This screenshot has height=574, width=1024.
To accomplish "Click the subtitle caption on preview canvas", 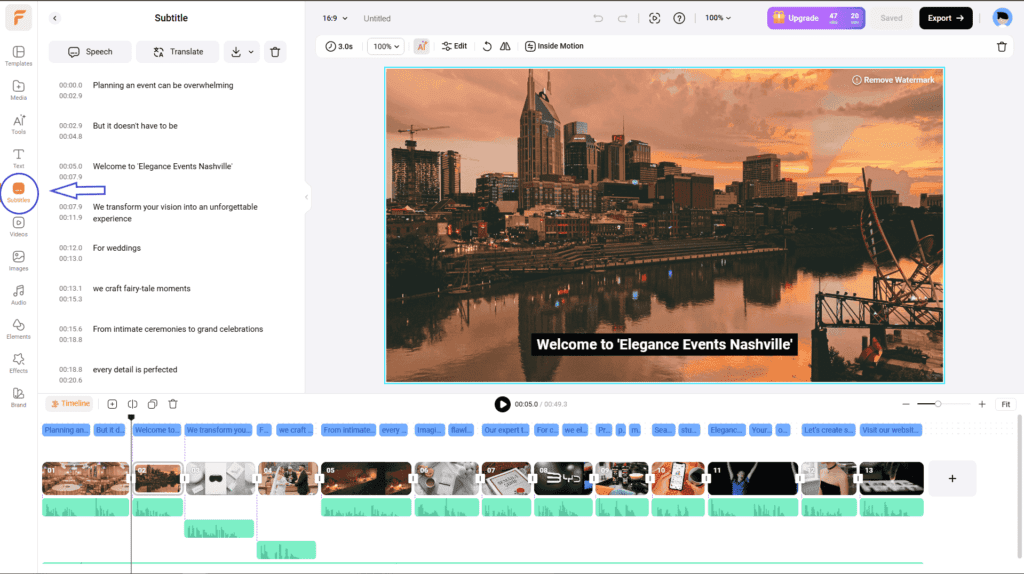I will point(664,344).
